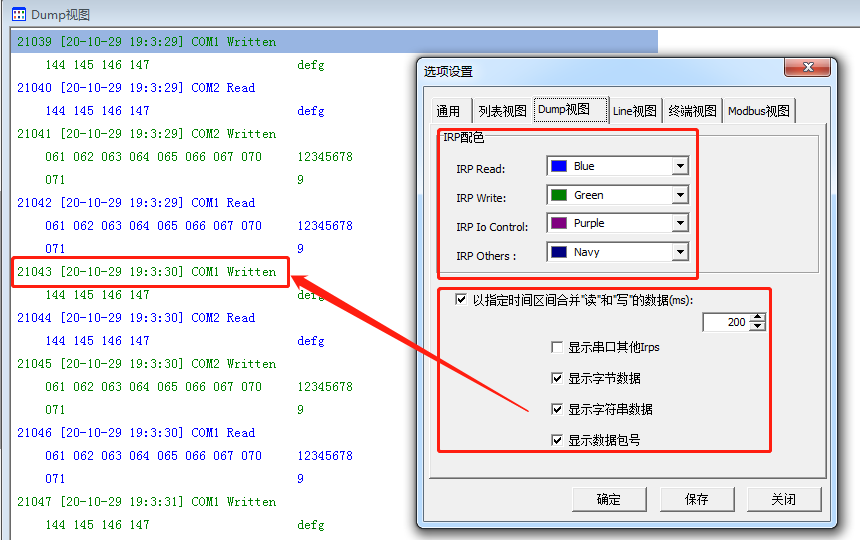Close the 选项设置 dialog with X

806,68
